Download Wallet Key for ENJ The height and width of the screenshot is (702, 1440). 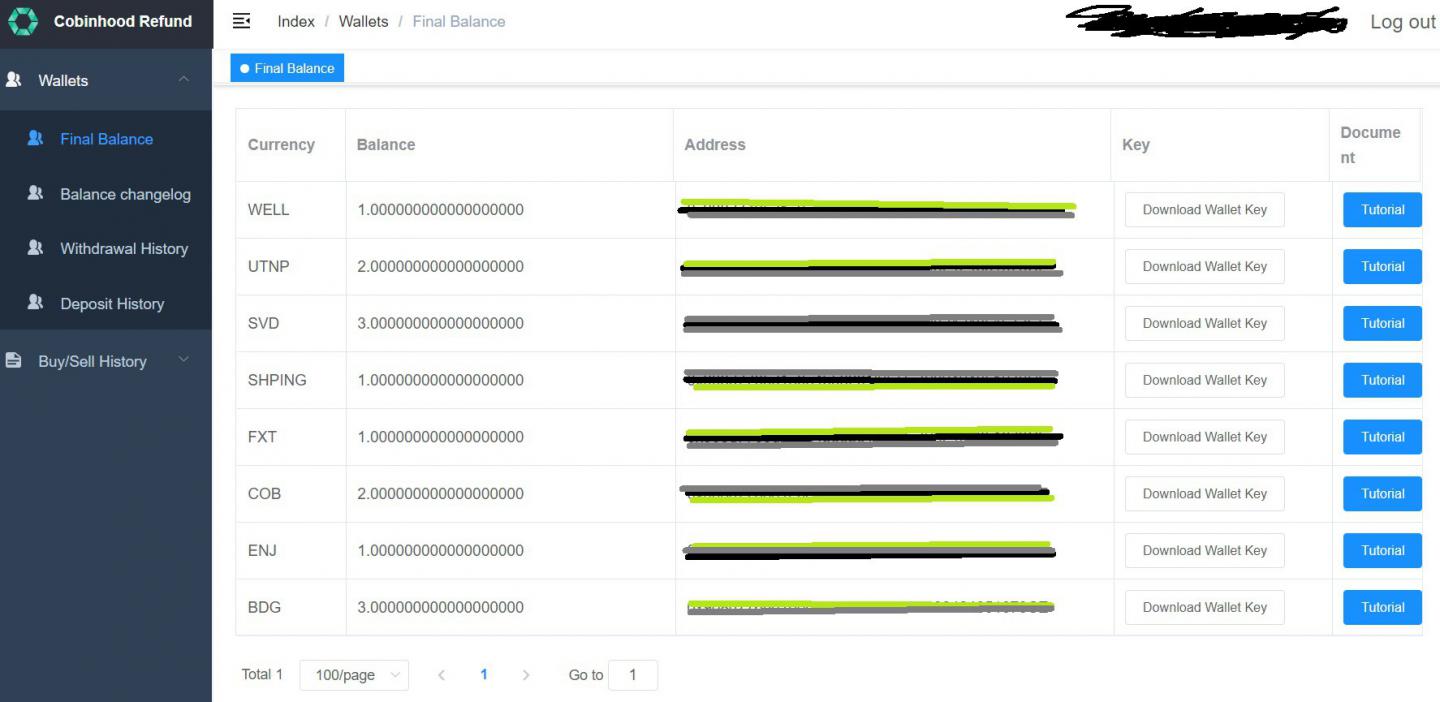pyautogui.click(x=1204, y=551)
